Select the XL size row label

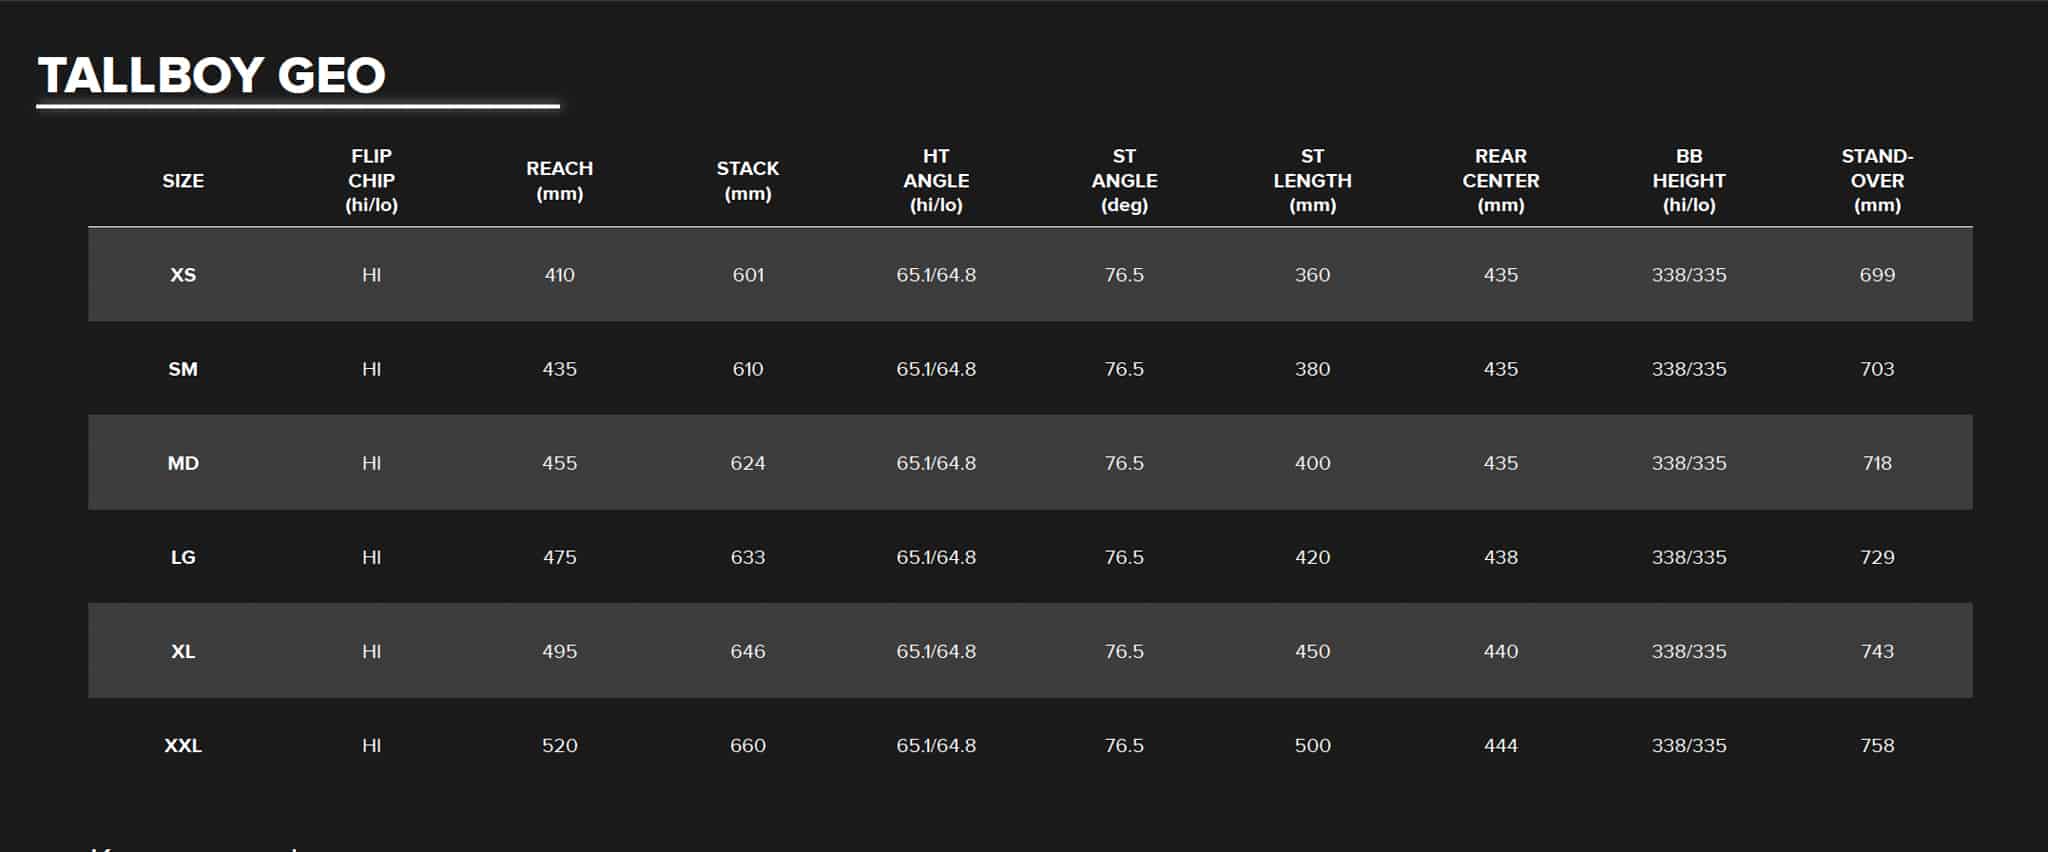tap(183, 651)
